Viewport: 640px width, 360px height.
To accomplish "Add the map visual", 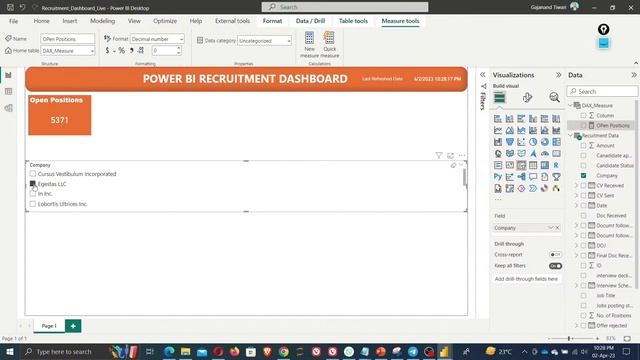I will pyautogui.click(x=498, y=154).
